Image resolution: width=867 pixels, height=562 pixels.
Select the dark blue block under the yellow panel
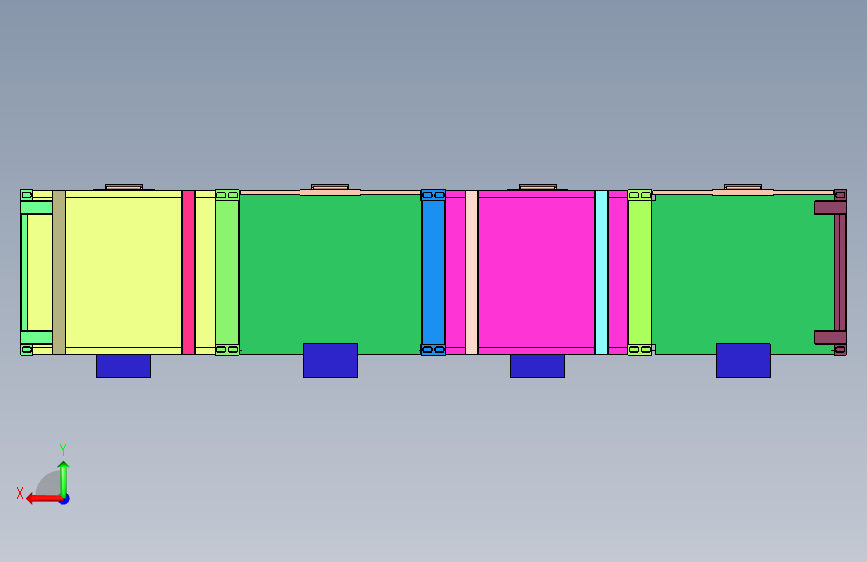pyautogui.click(x=123, y=366)
